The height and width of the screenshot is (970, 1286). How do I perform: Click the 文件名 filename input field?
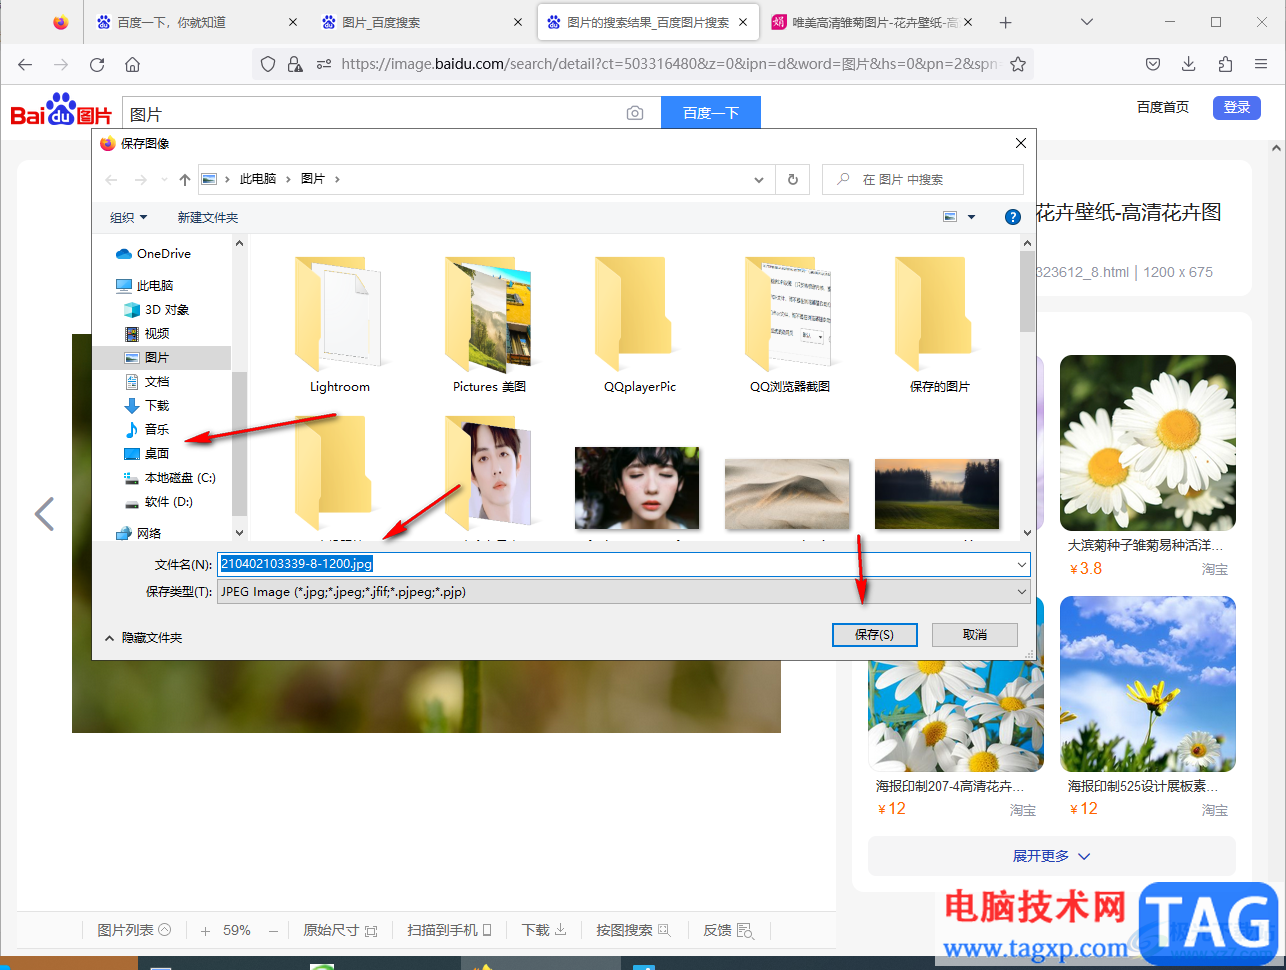(624, 564)
